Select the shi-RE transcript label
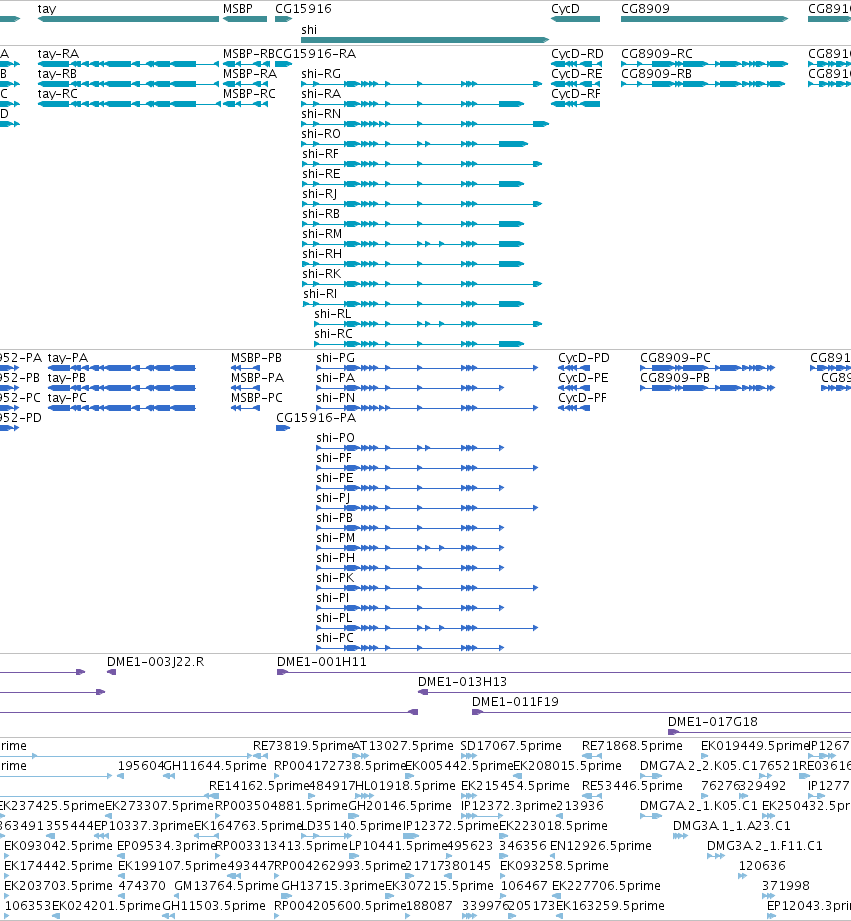Image resolution: width=851 pixels, height=921 pixels. click(x=321, y=174)
